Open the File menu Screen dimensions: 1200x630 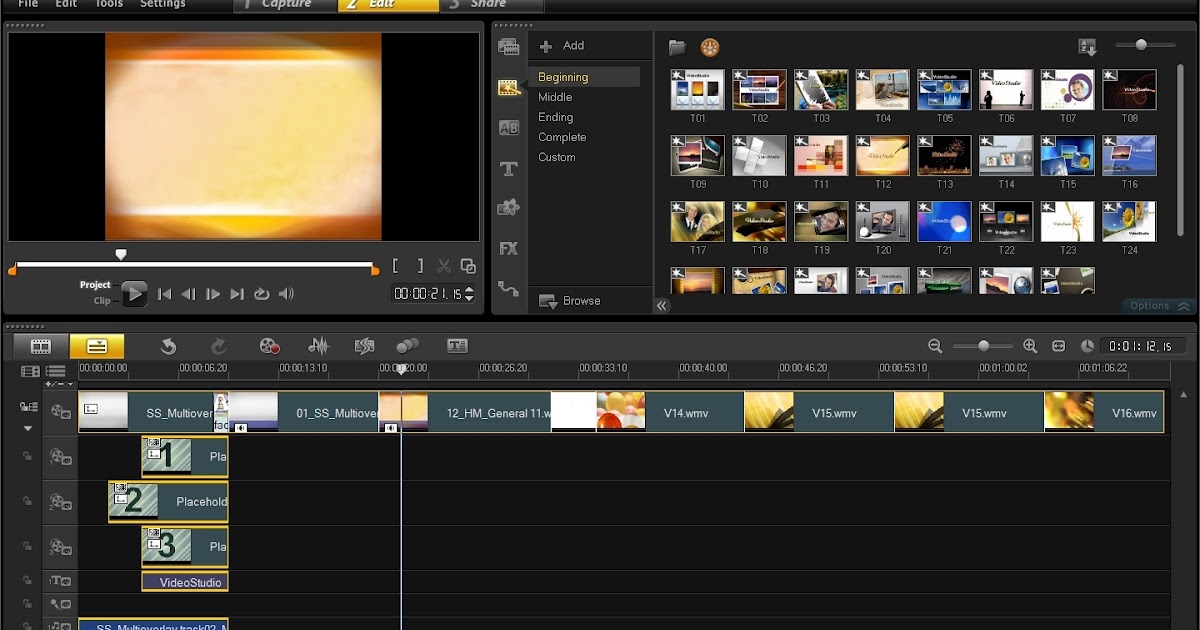pos(28,4)
